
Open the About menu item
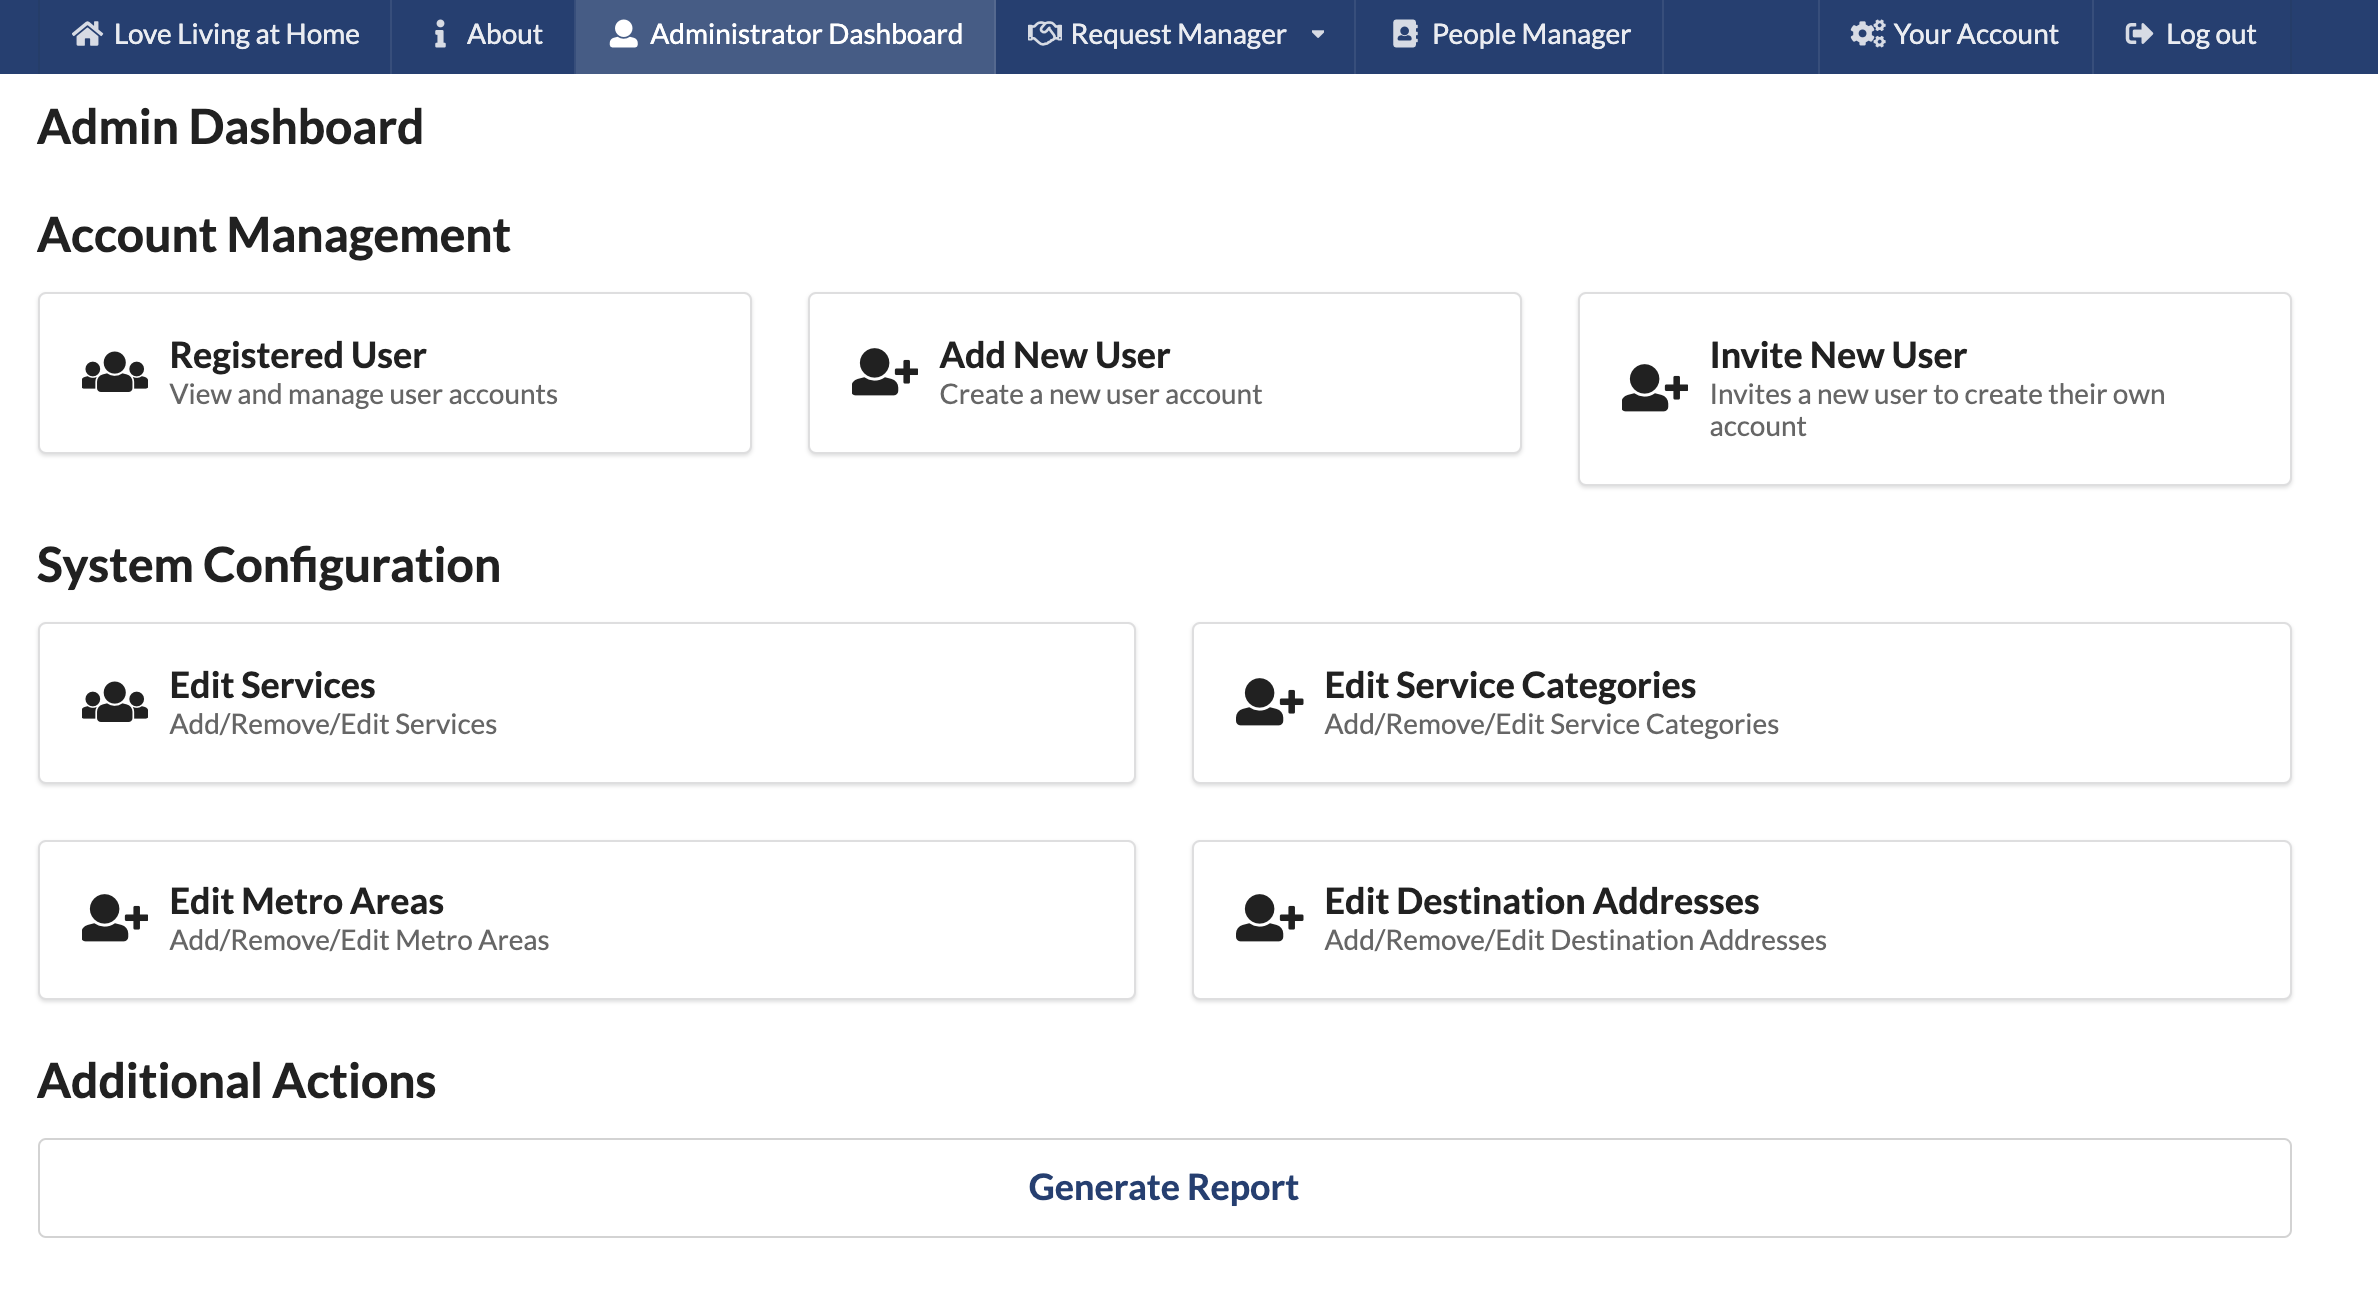coord(483,35)
